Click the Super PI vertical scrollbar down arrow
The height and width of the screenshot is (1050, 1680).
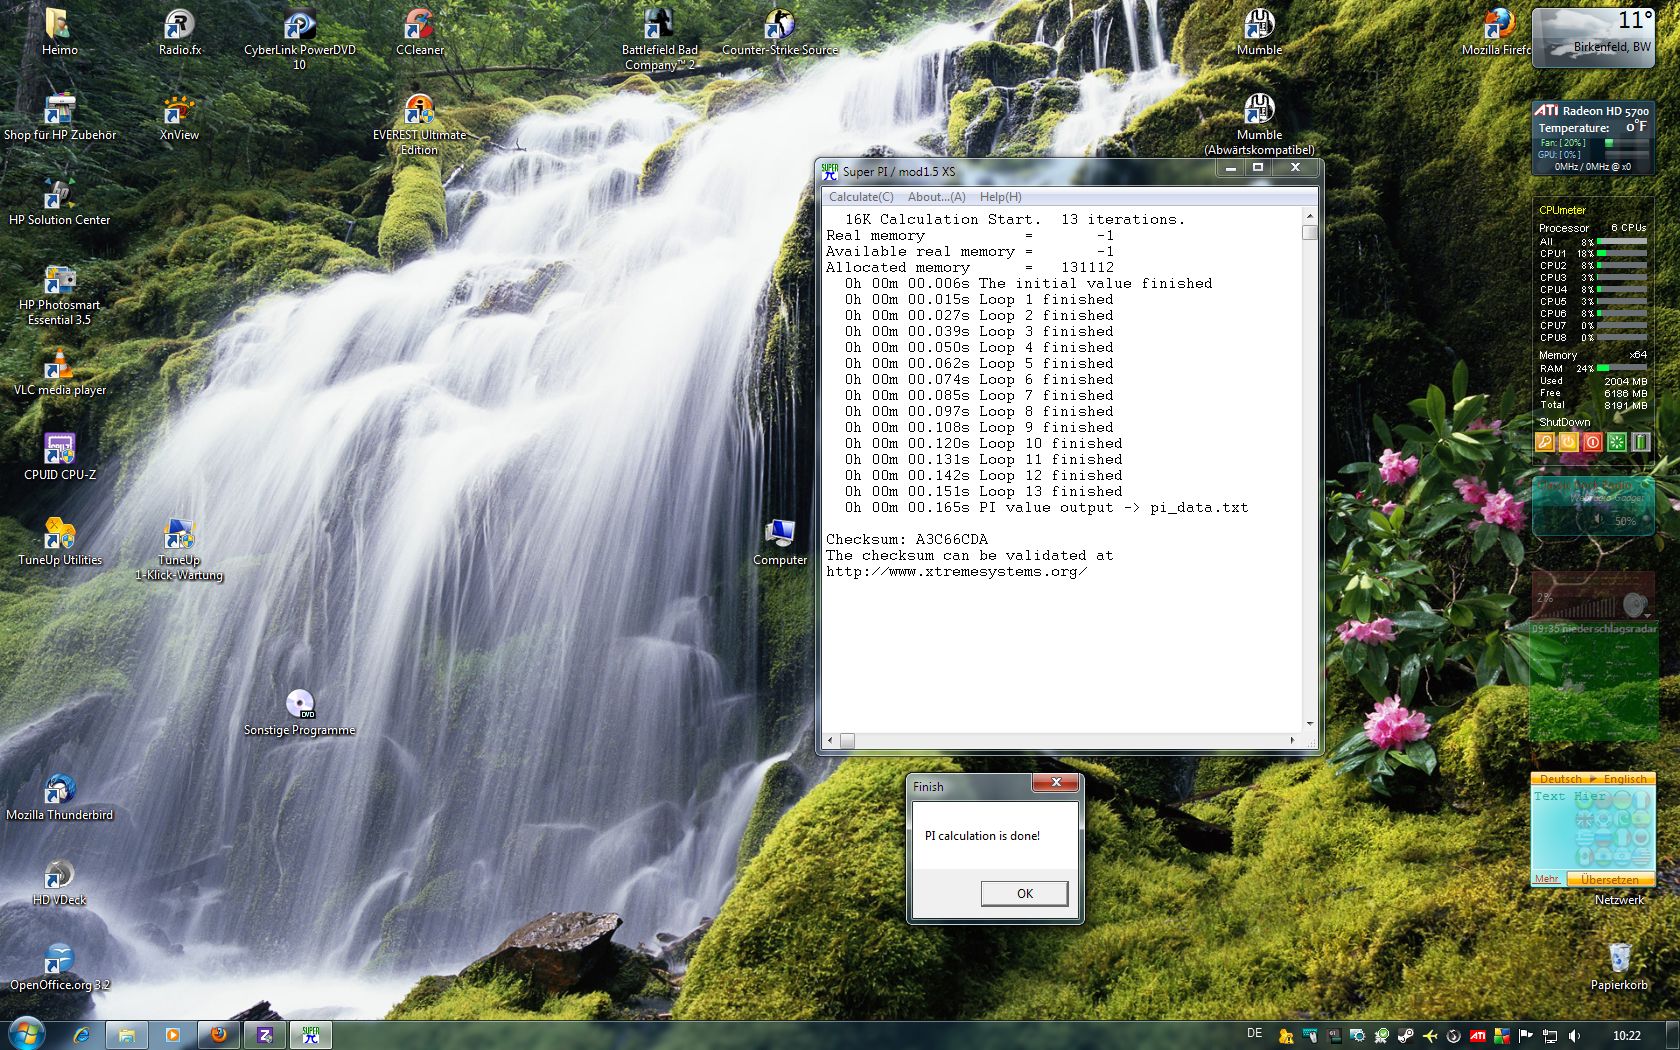[1309, 724]
